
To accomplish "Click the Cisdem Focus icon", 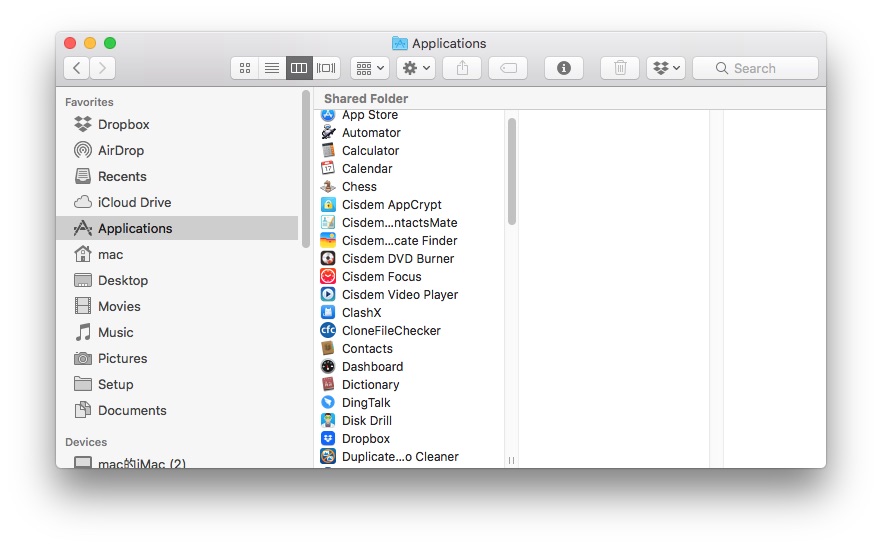I will click(328, 276).
